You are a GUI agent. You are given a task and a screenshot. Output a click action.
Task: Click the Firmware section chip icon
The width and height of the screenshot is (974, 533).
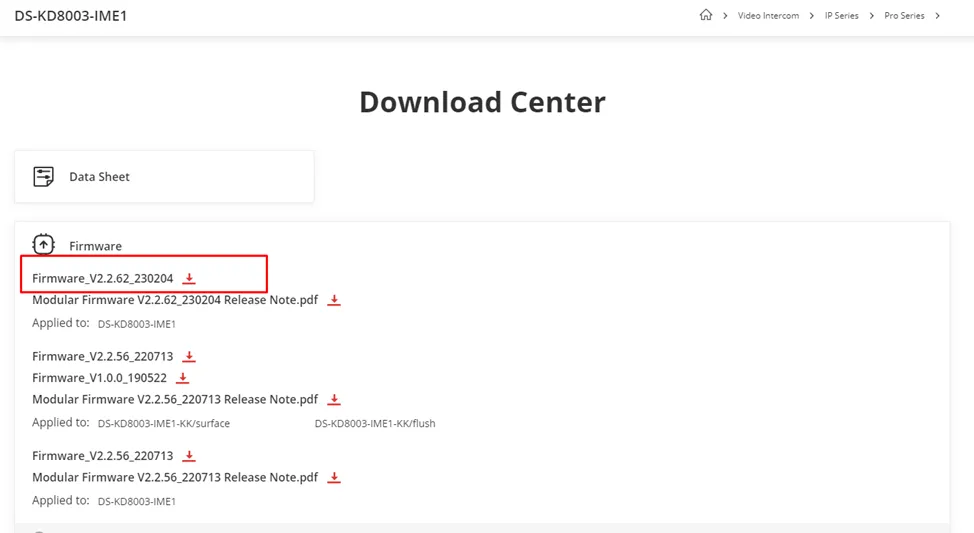(x=44, y=245)
